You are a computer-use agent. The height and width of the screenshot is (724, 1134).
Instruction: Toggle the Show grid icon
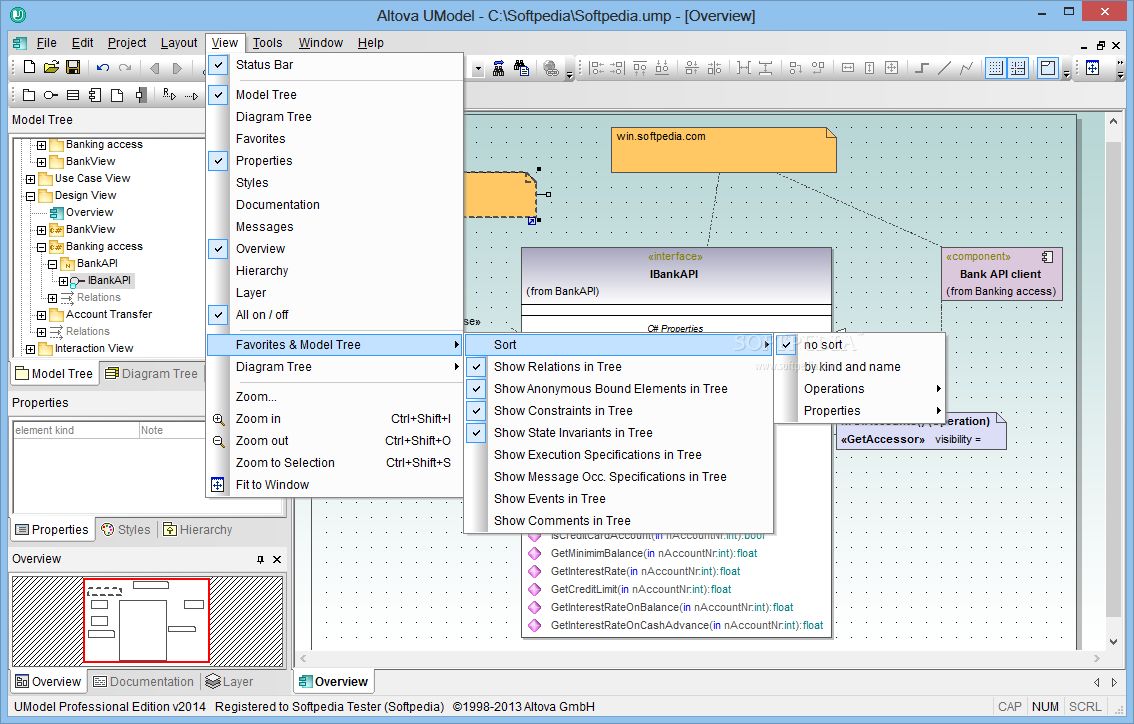point(996,68)
